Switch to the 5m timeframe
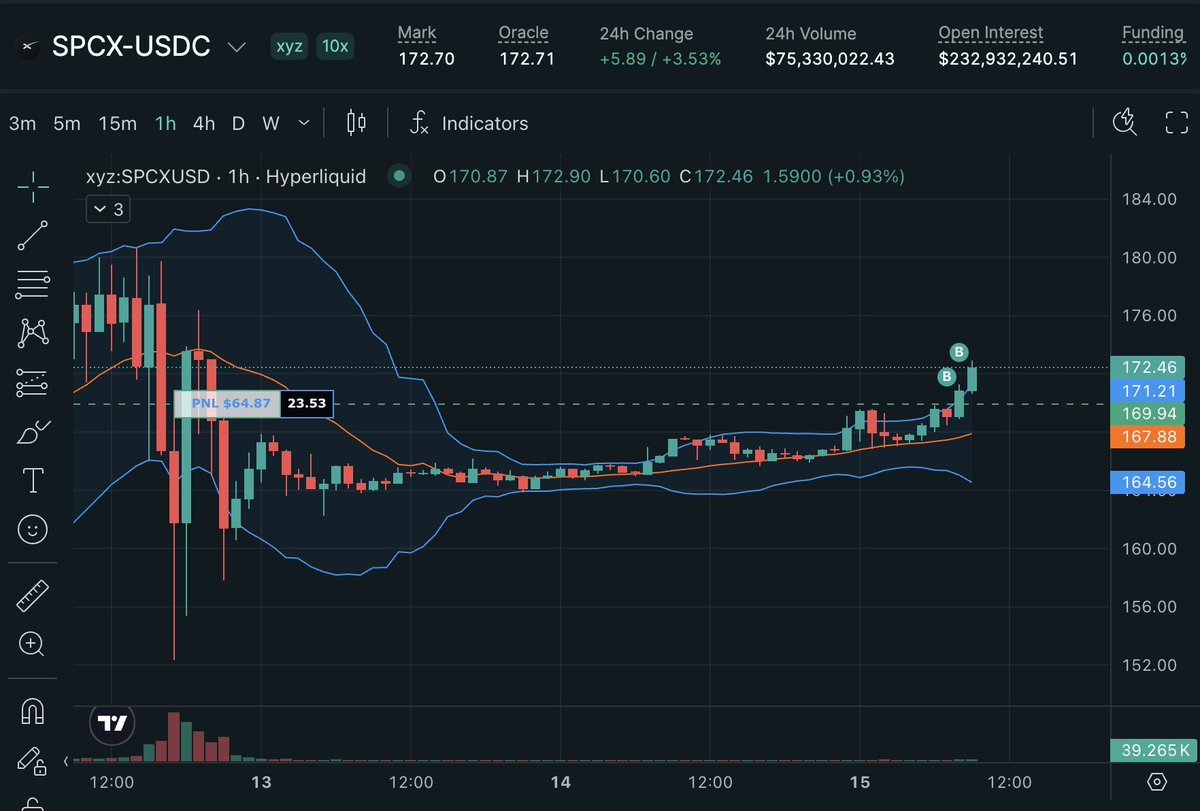 67,123
